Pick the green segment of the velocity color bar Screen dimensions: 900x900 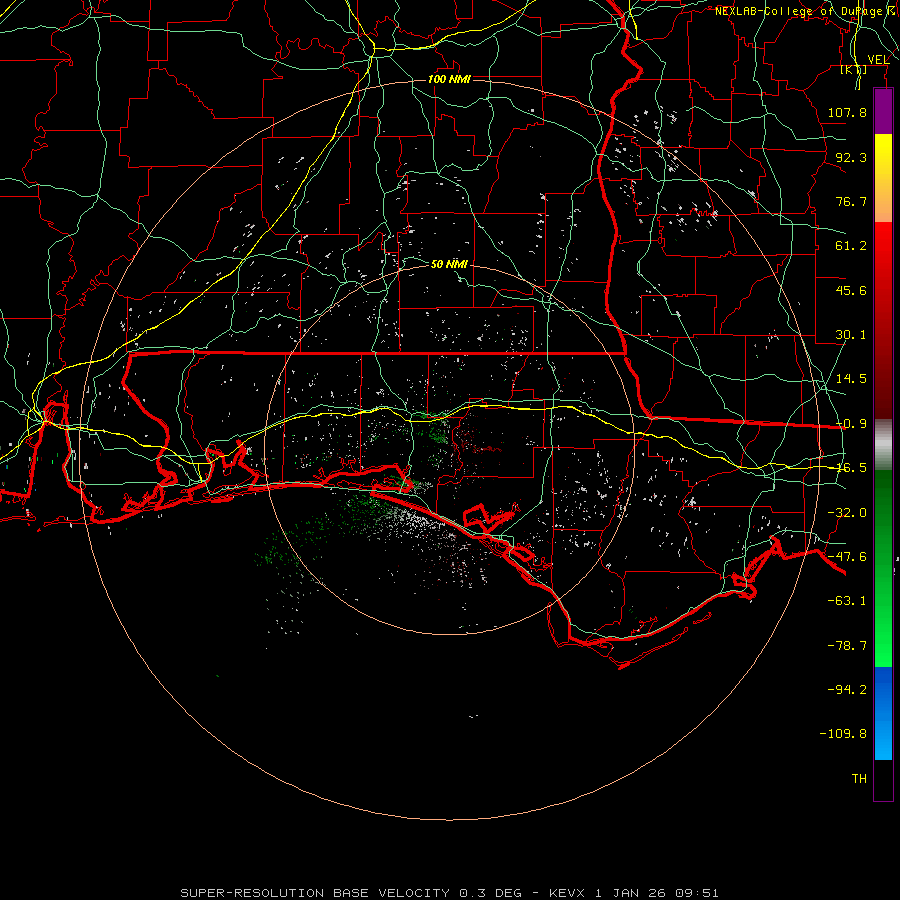pyautogui.click(x=883, y=568)
